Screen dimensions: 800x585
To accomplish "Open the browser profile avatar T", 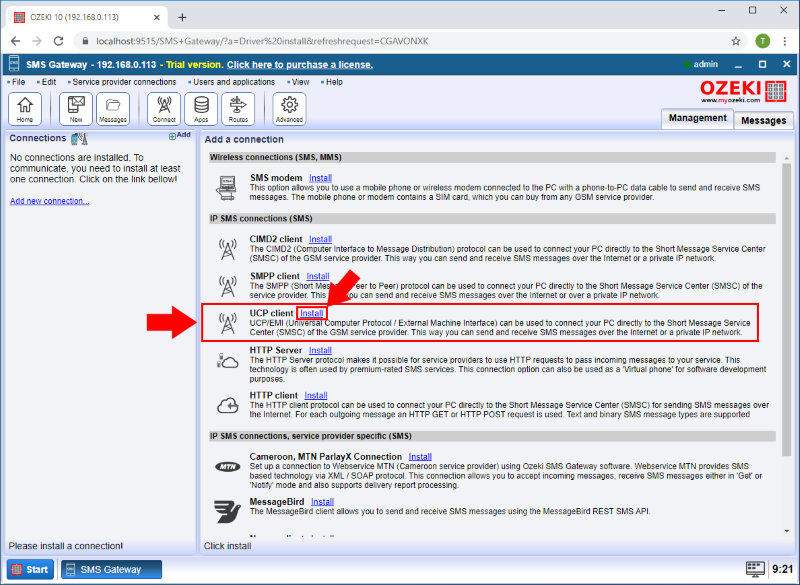I will pos(763,41).
